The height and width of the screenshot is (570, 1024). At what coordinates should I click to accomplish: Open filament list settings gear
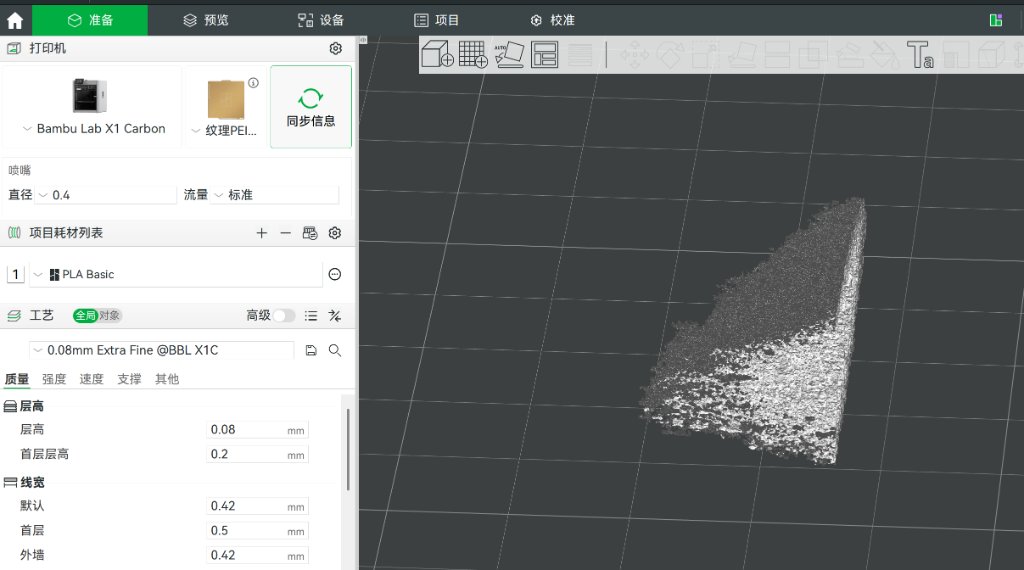click(335, 233)
